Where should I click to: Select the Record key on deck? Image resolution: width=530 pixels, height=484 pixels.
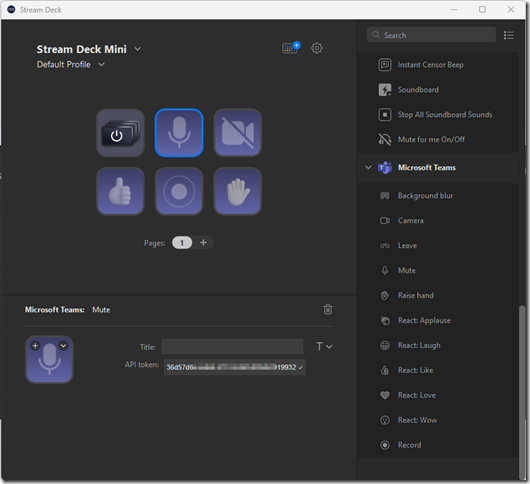(x=179, y=191)
